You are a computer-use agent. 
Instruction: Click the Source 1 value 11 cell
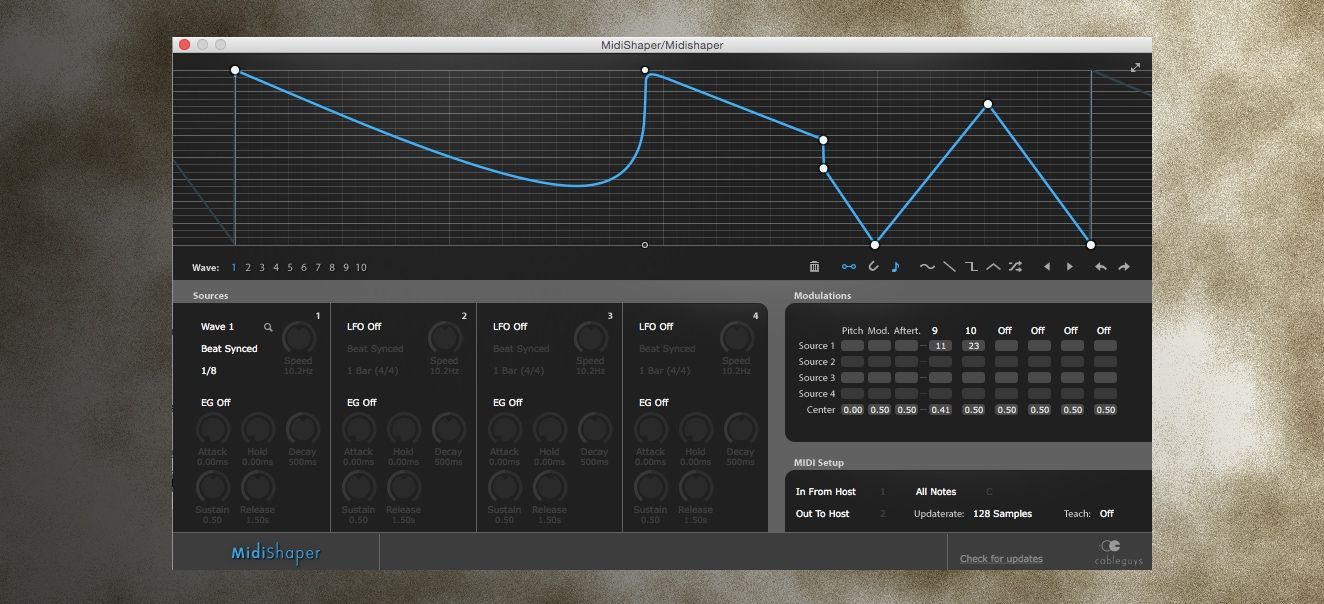(x=940, y=346)
